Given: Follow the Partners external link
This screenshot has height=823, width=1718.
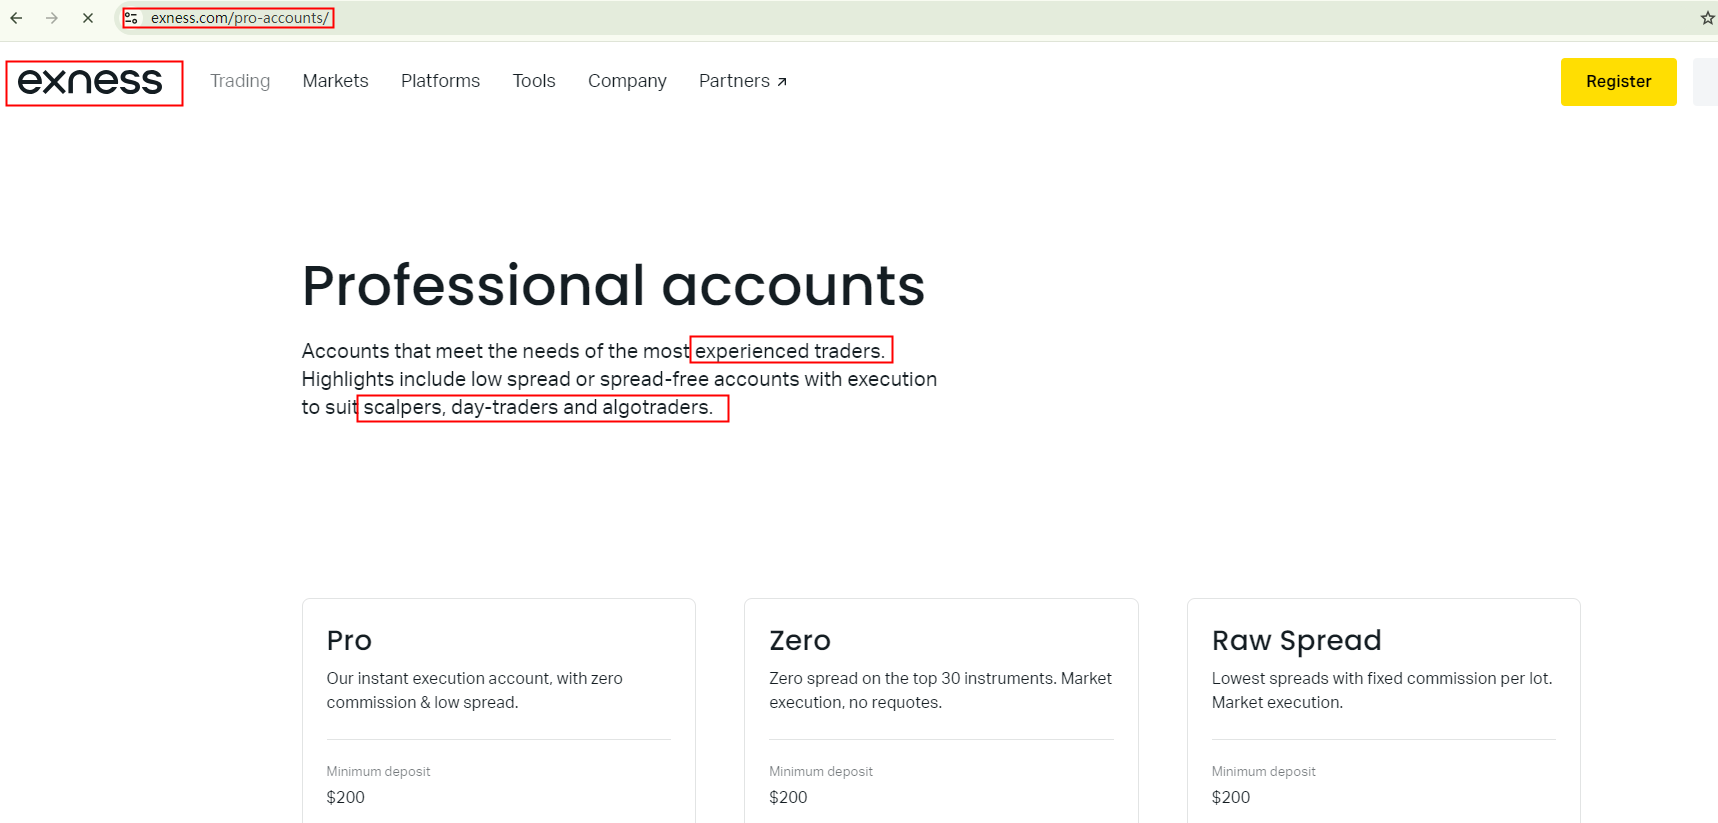Looking at the screenshot, I should (742, 81).
